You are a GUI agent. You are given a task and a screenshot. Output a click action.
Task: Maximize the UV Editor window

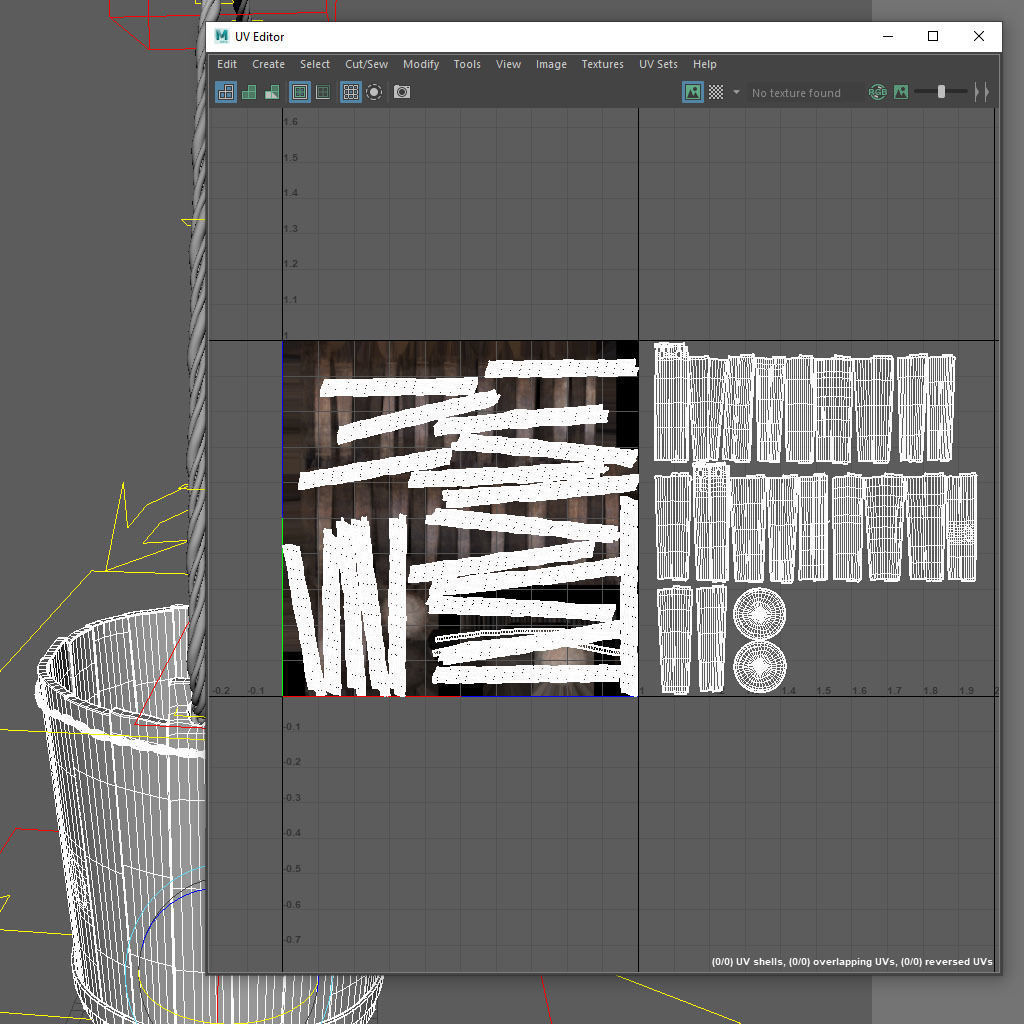[933, 37]
